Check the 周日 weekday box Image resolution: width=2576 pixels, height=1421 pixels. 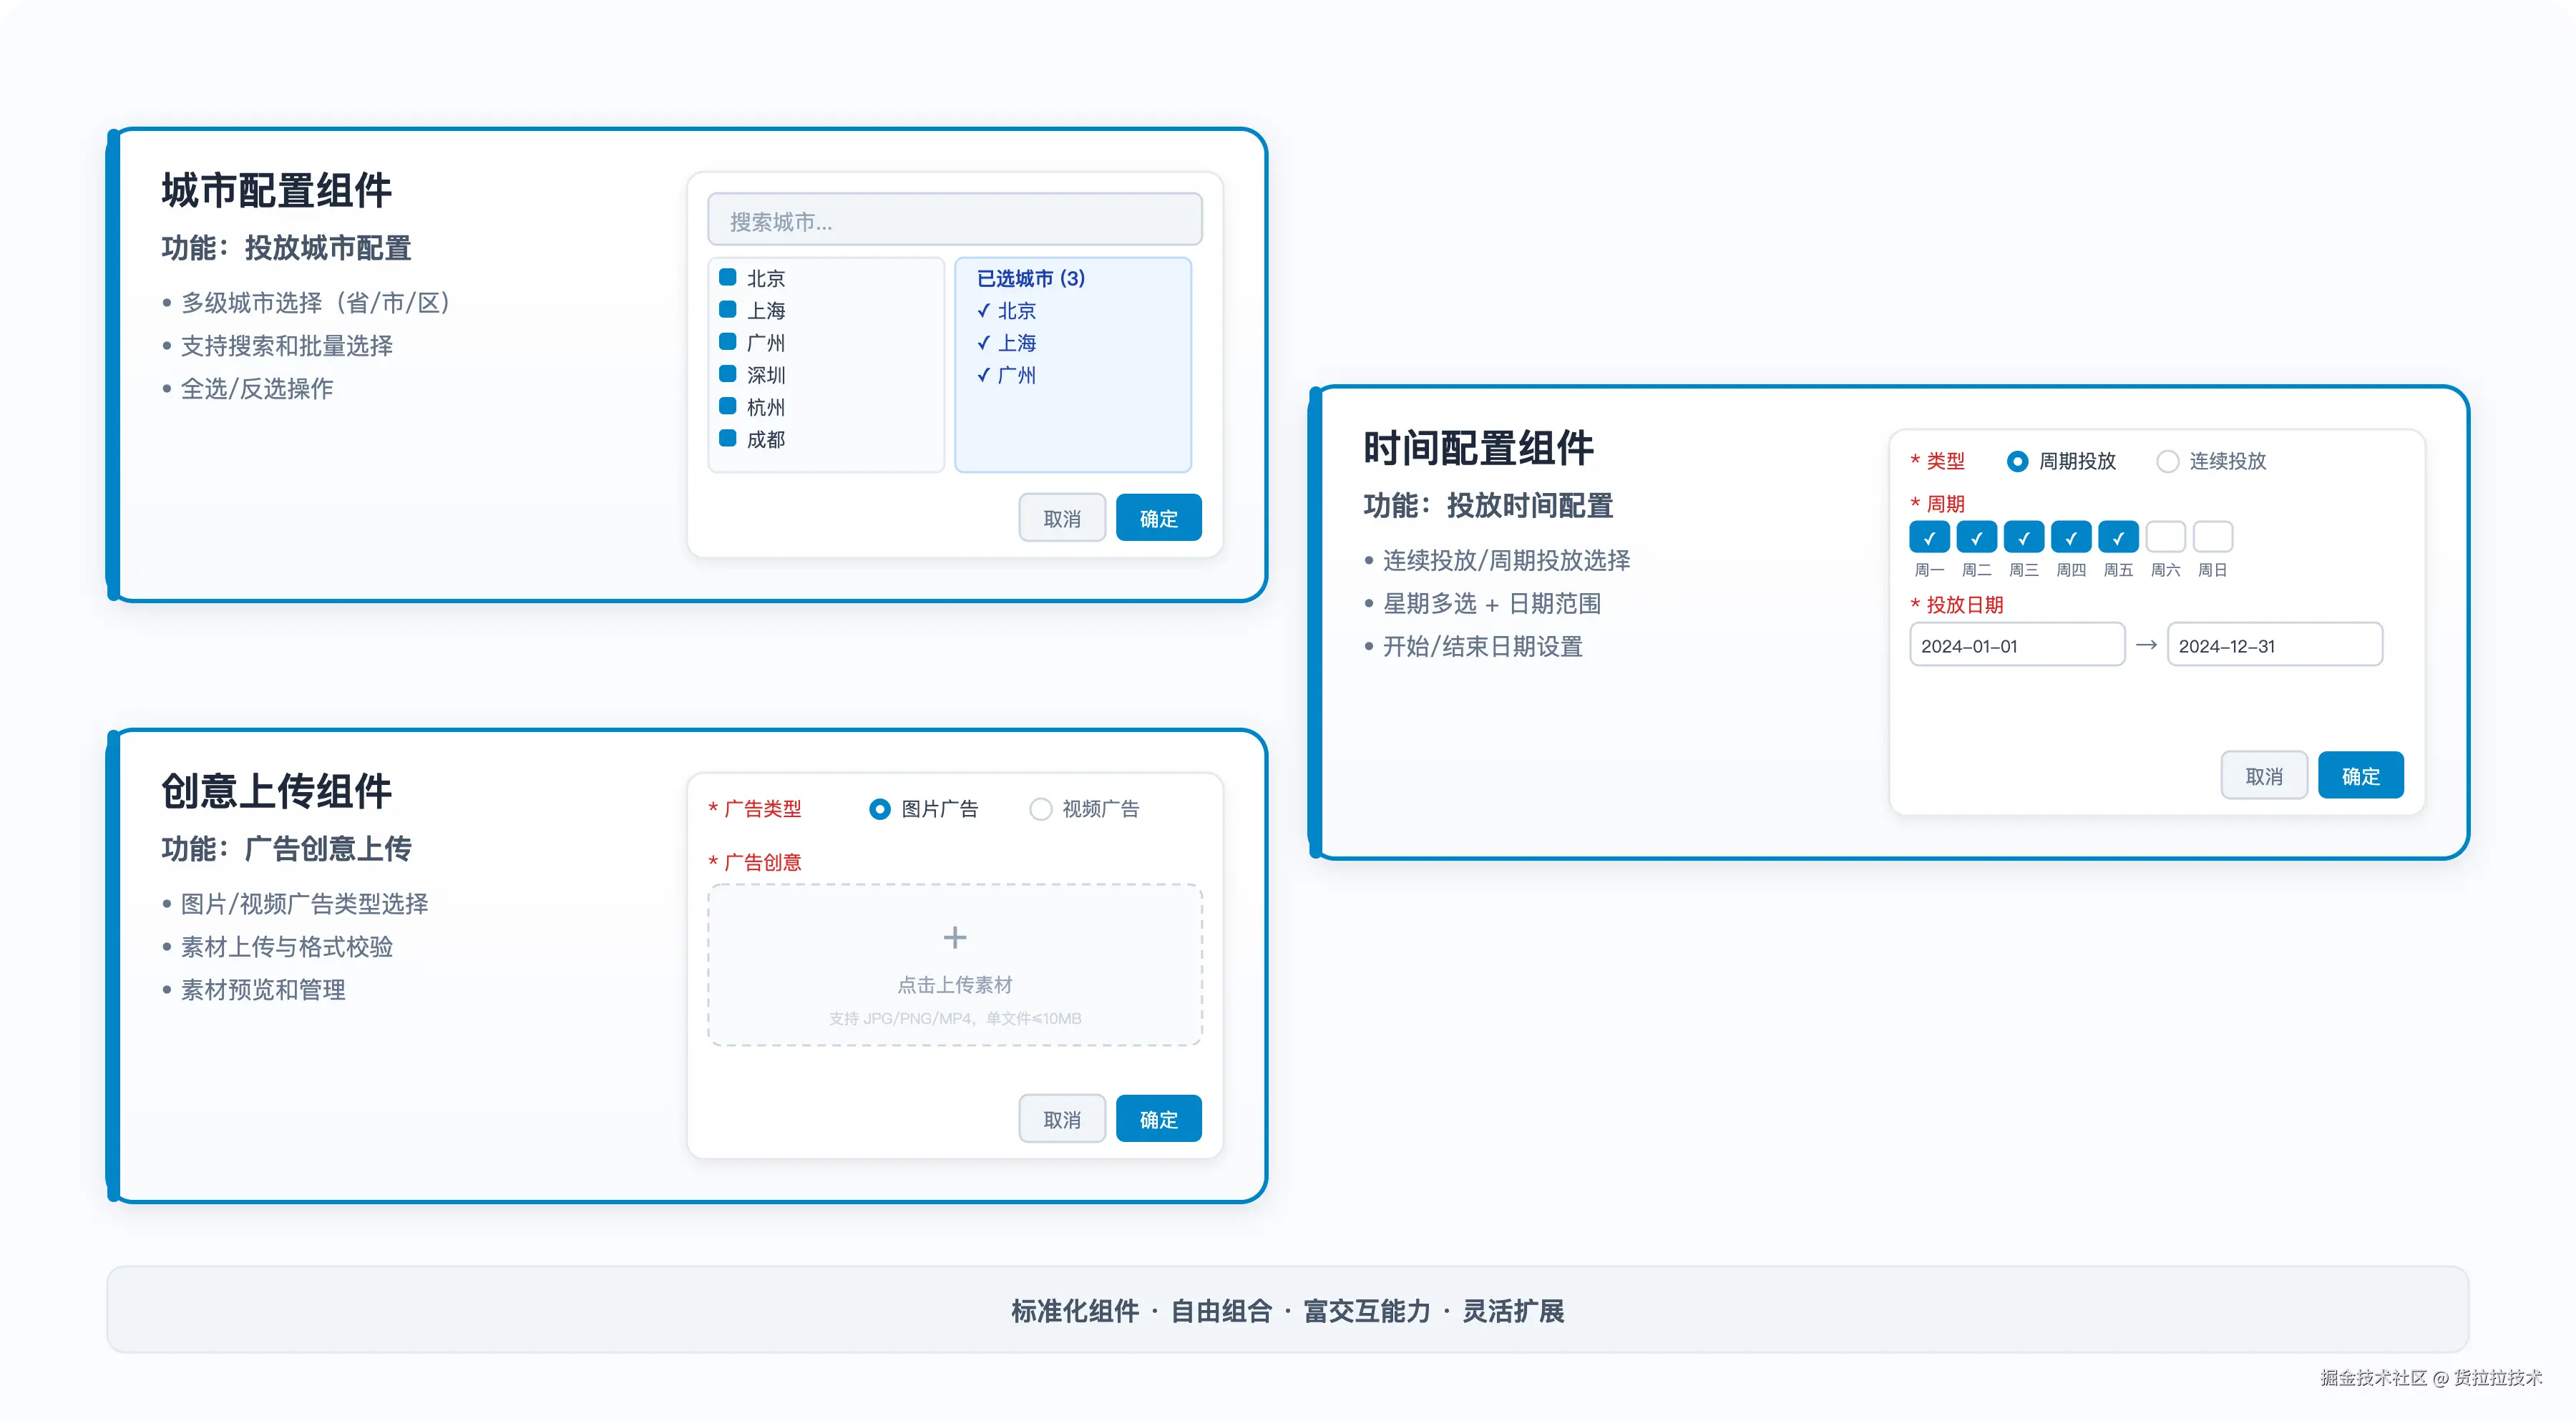click(x=2212, y=537)
